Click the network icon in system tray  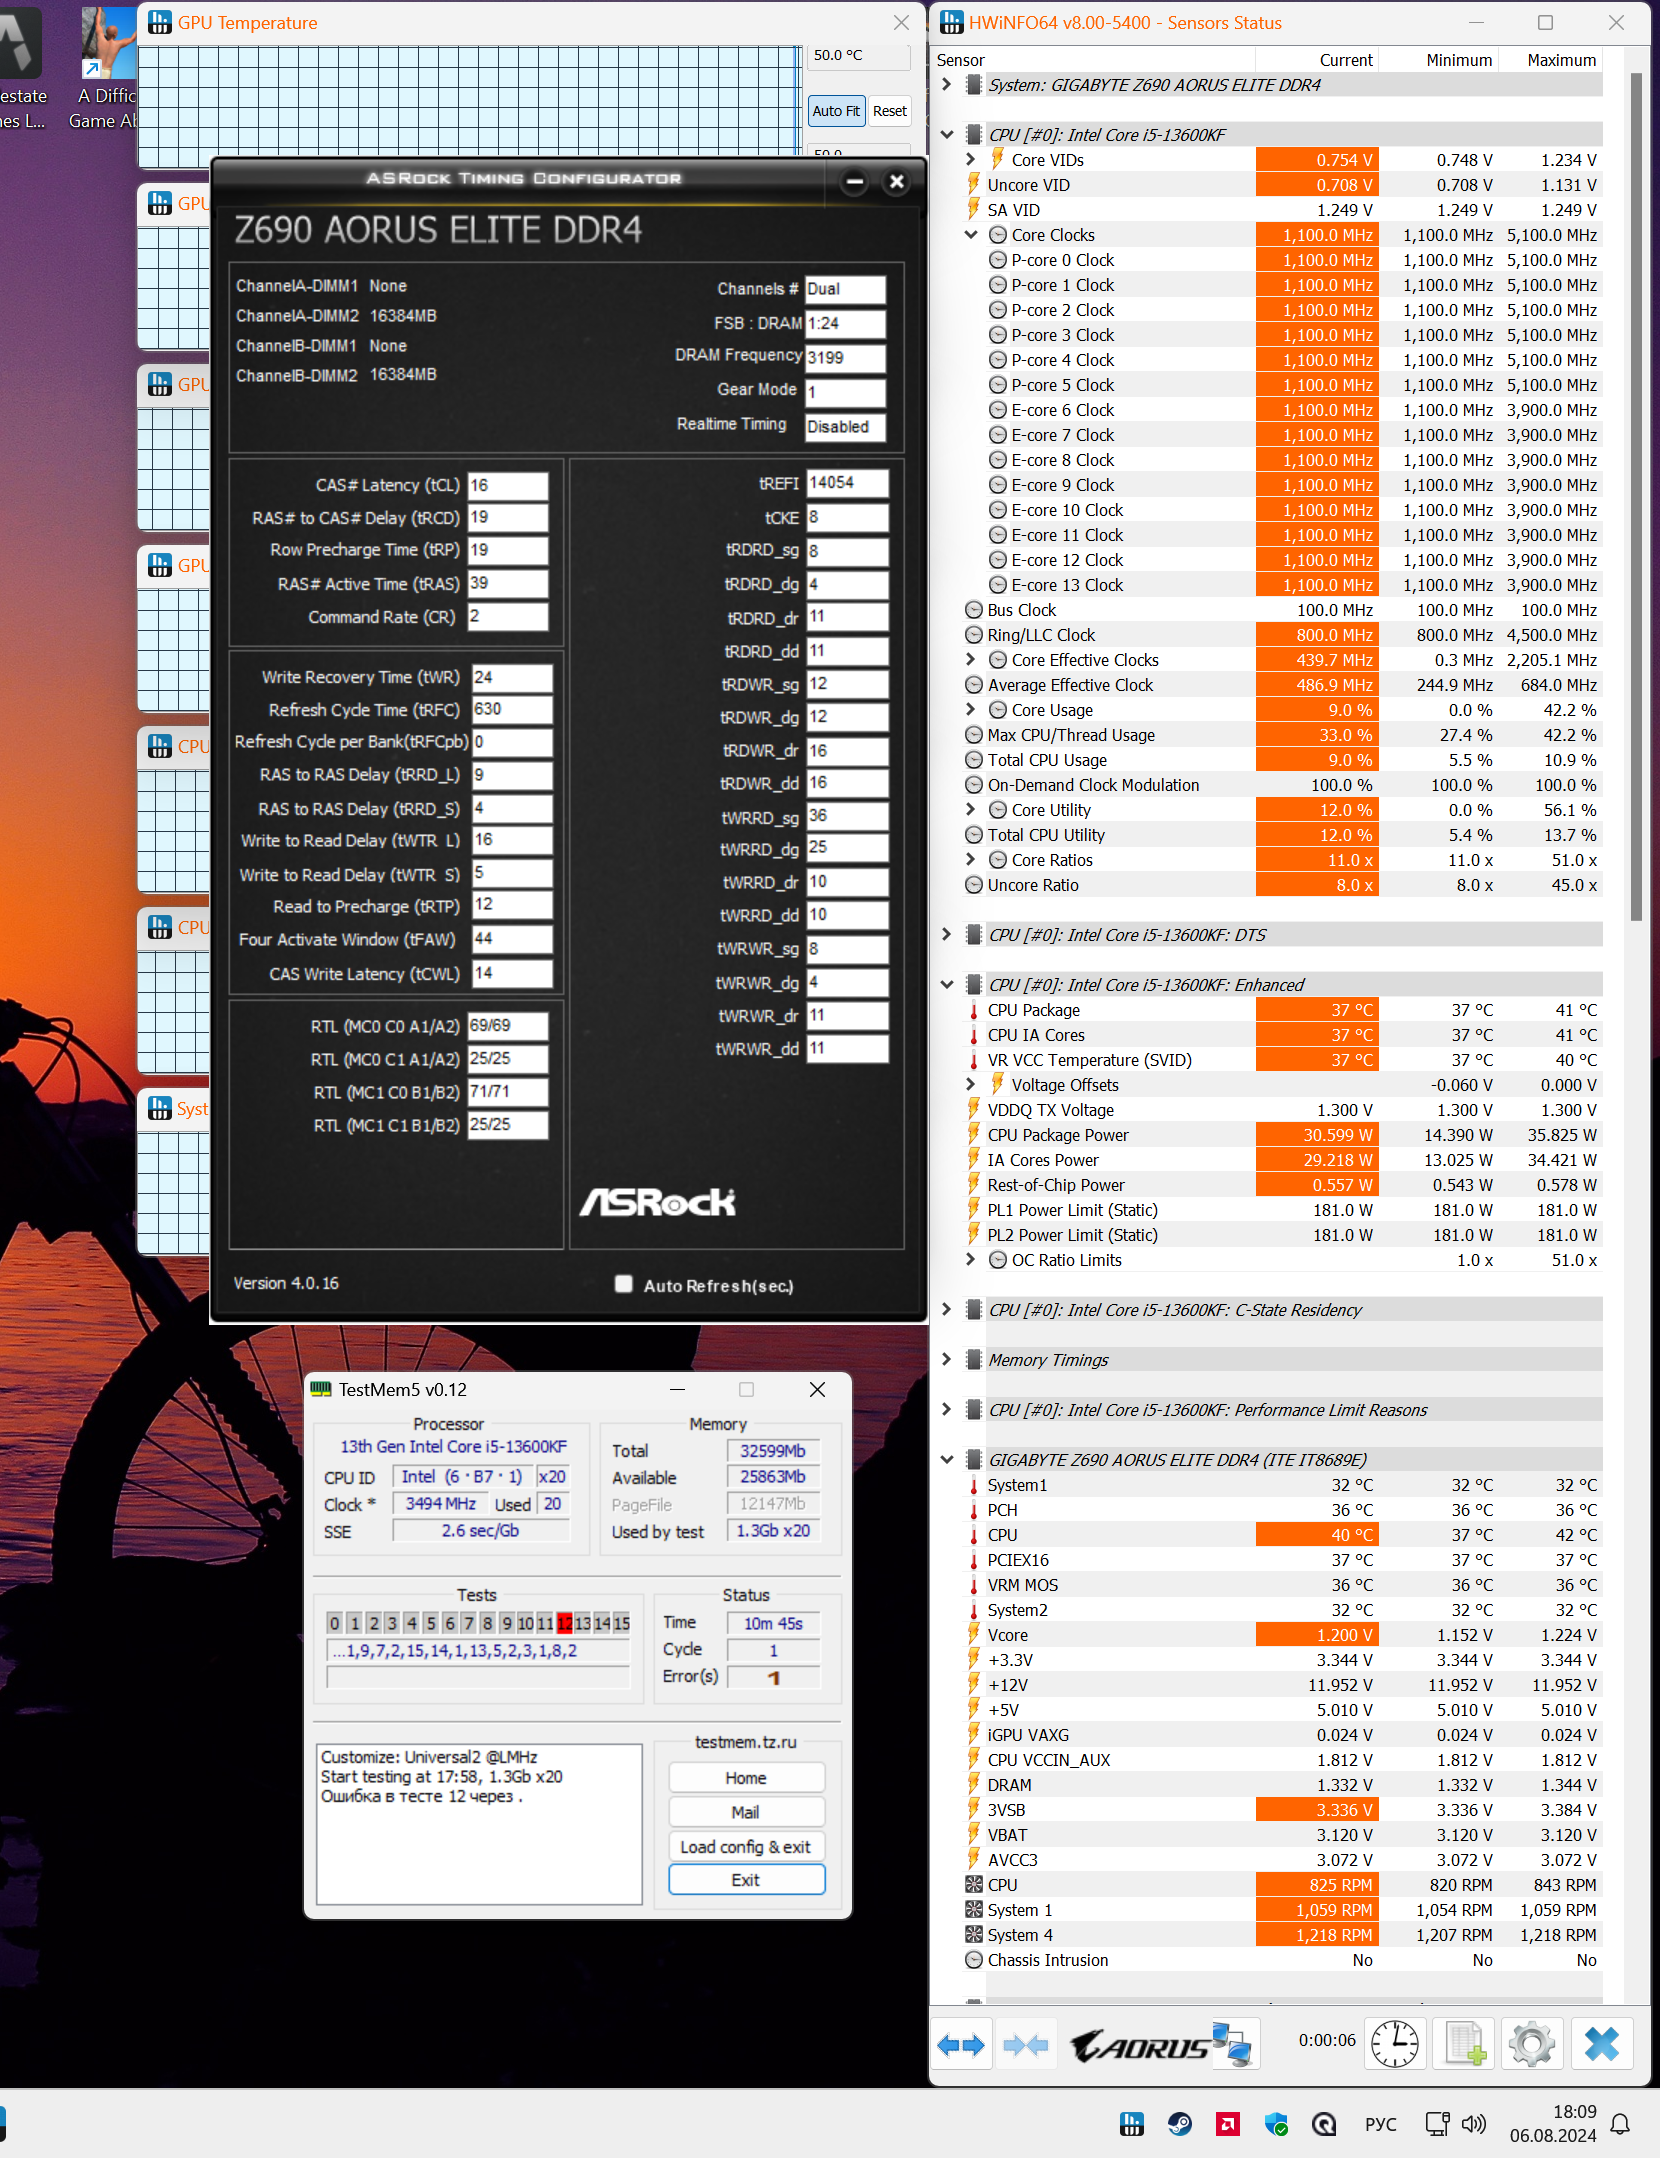[x=1437, y=2124]
